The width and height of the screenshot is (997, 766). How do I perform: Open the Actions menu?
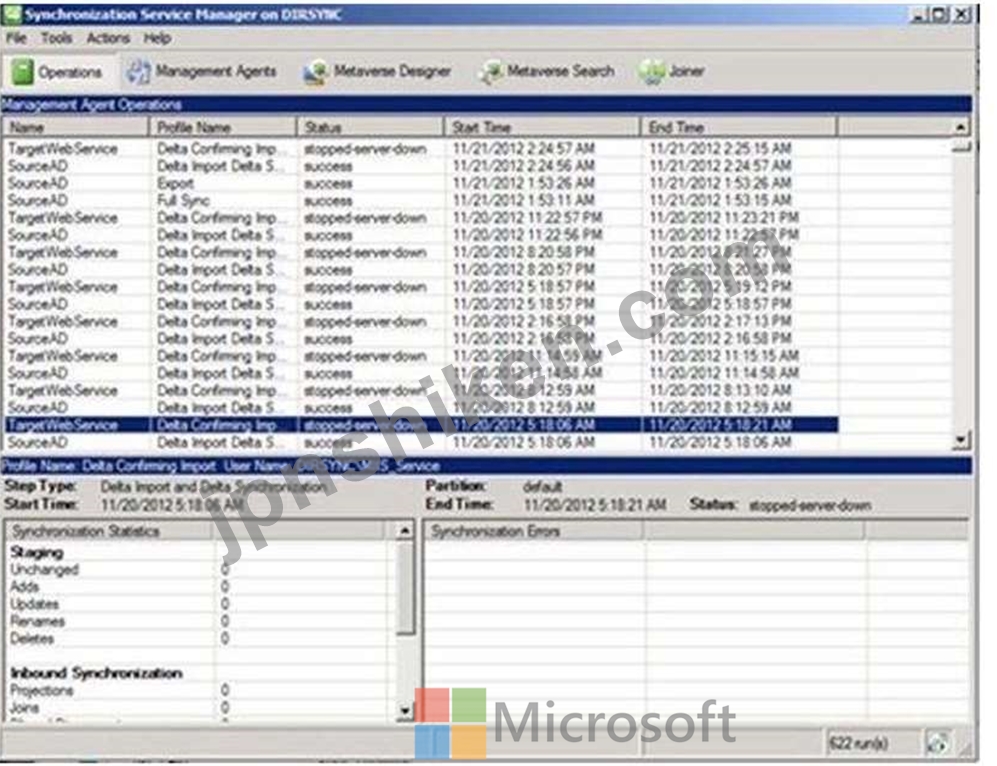107,38
